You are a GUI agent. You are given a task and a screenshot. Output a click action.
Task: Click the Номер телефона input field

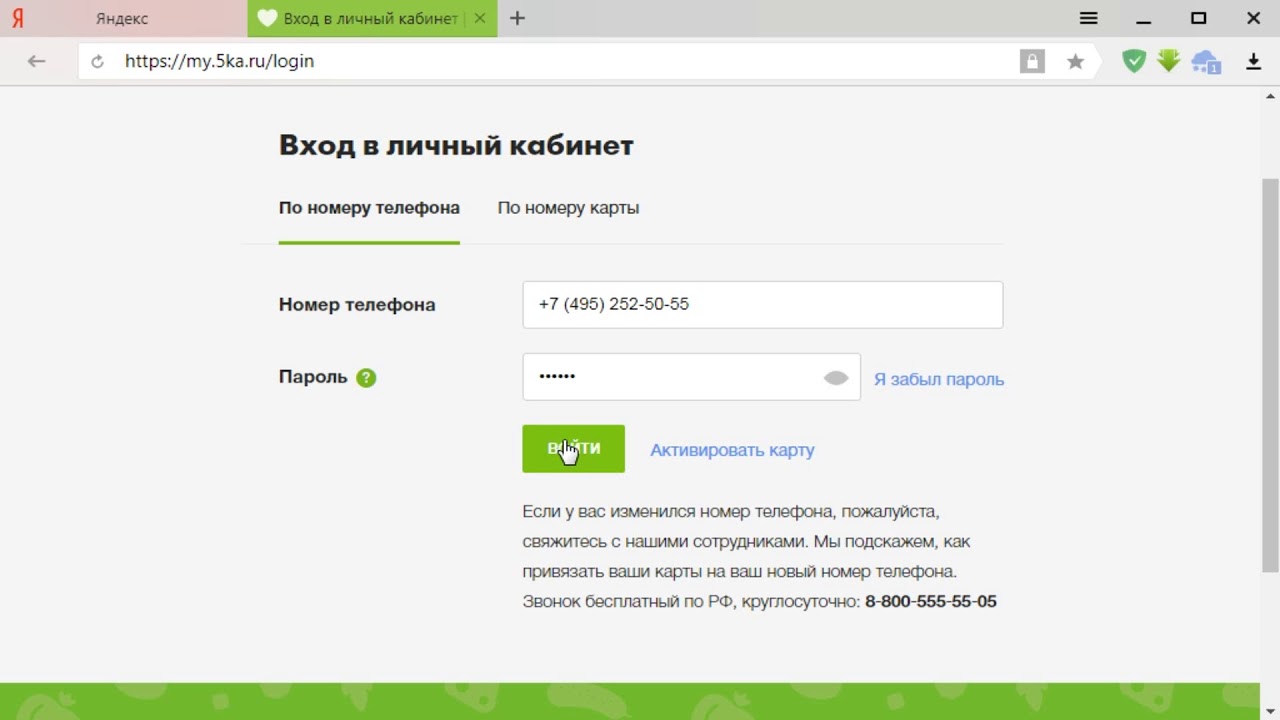click(x=762, y=304)
